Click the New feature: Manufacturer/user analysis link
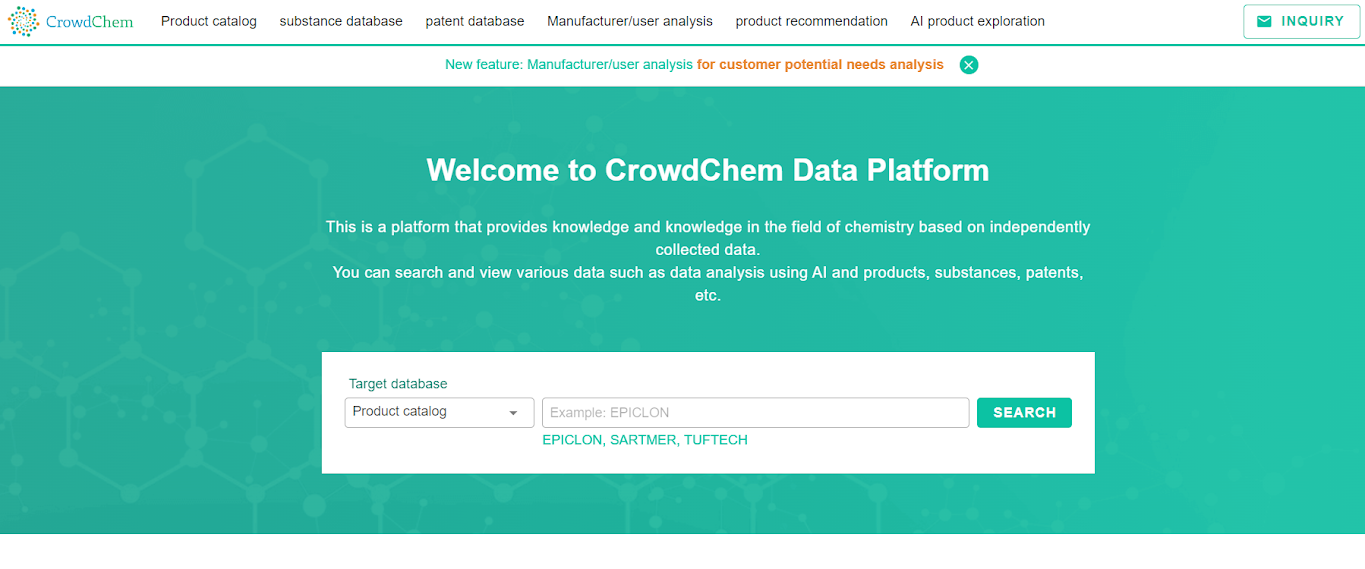The height and width of the screenshot is (569, 1365). pyautogui.click(x=569, y=65)
